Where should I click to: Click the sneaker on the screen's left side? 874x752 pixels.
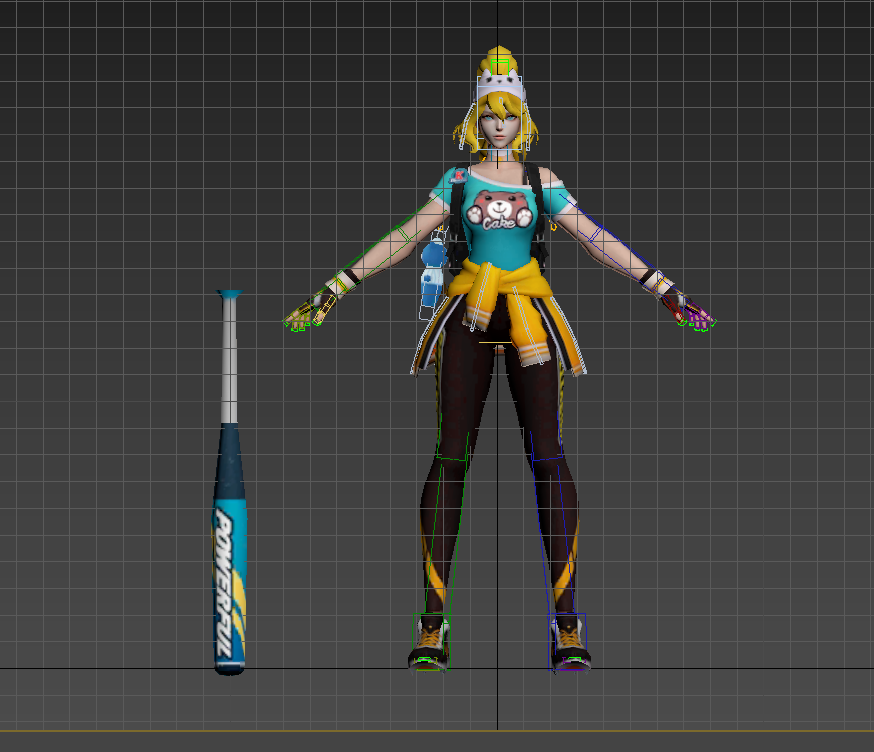(x=430, y=645)
